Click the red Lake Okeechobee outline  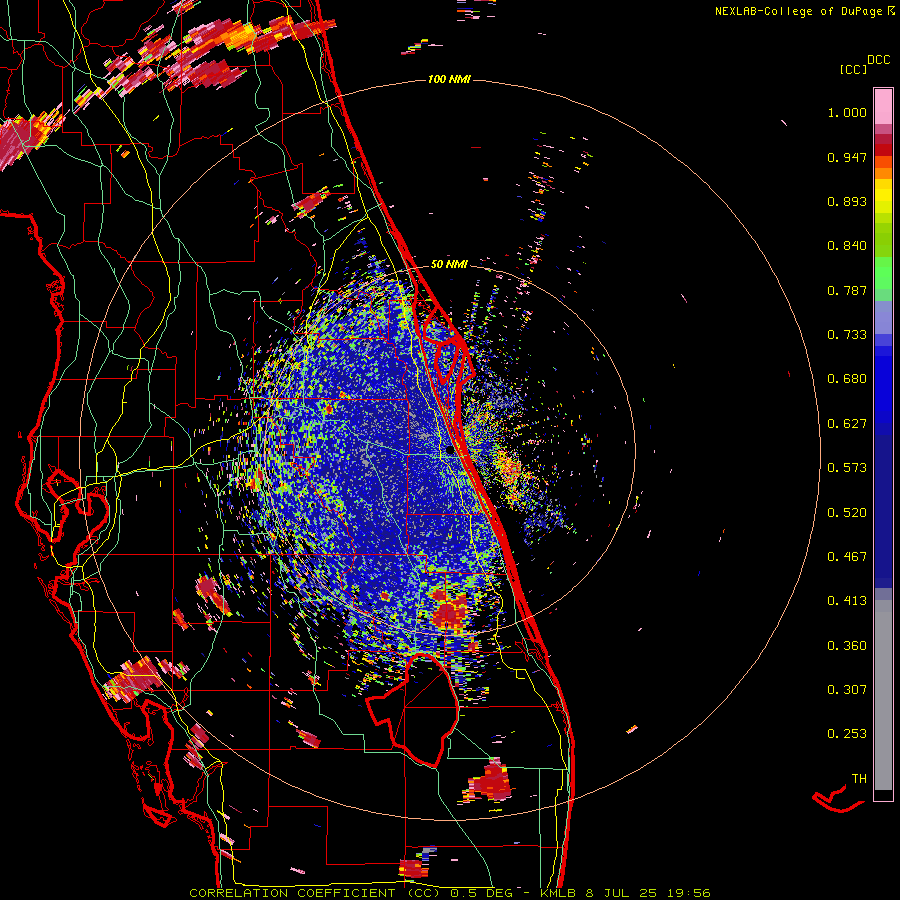pyautogui.click(x=413, y=709)
